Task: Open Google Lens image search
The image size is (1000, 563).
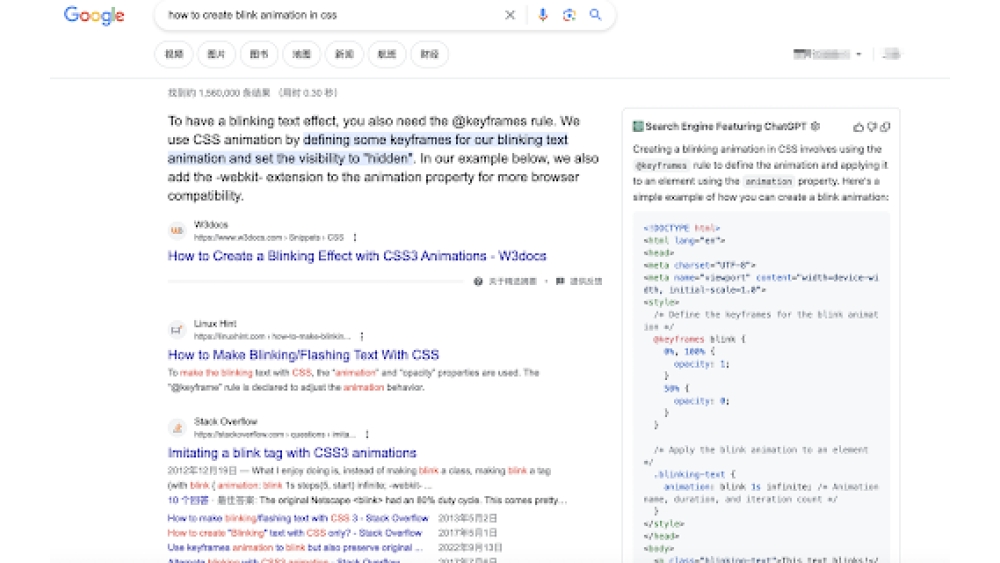Action: coord(569,15)
